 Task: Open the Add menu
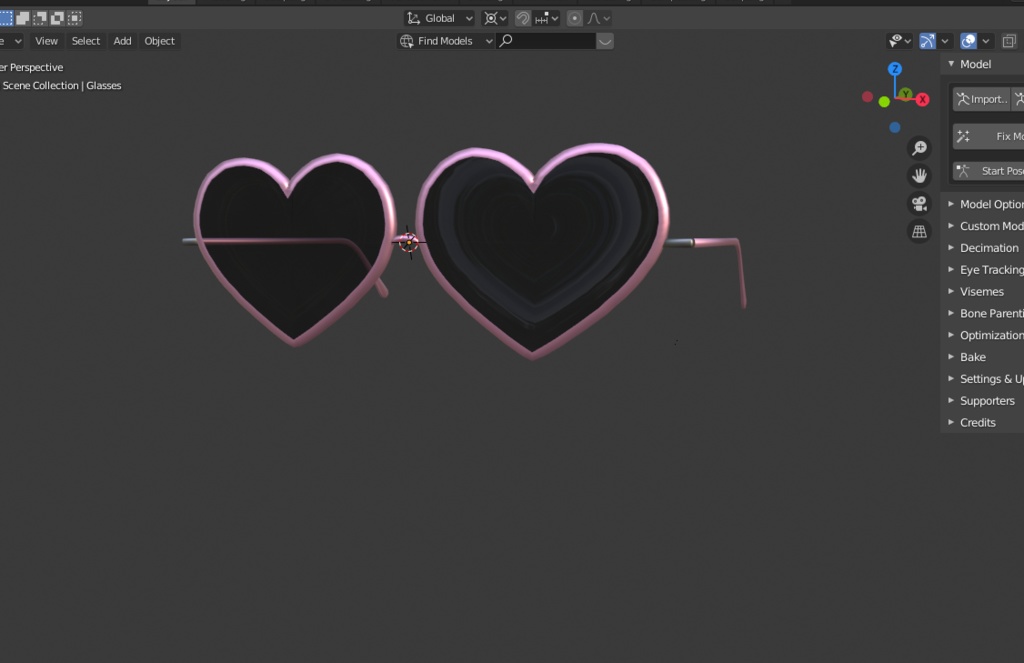point(122,41)
